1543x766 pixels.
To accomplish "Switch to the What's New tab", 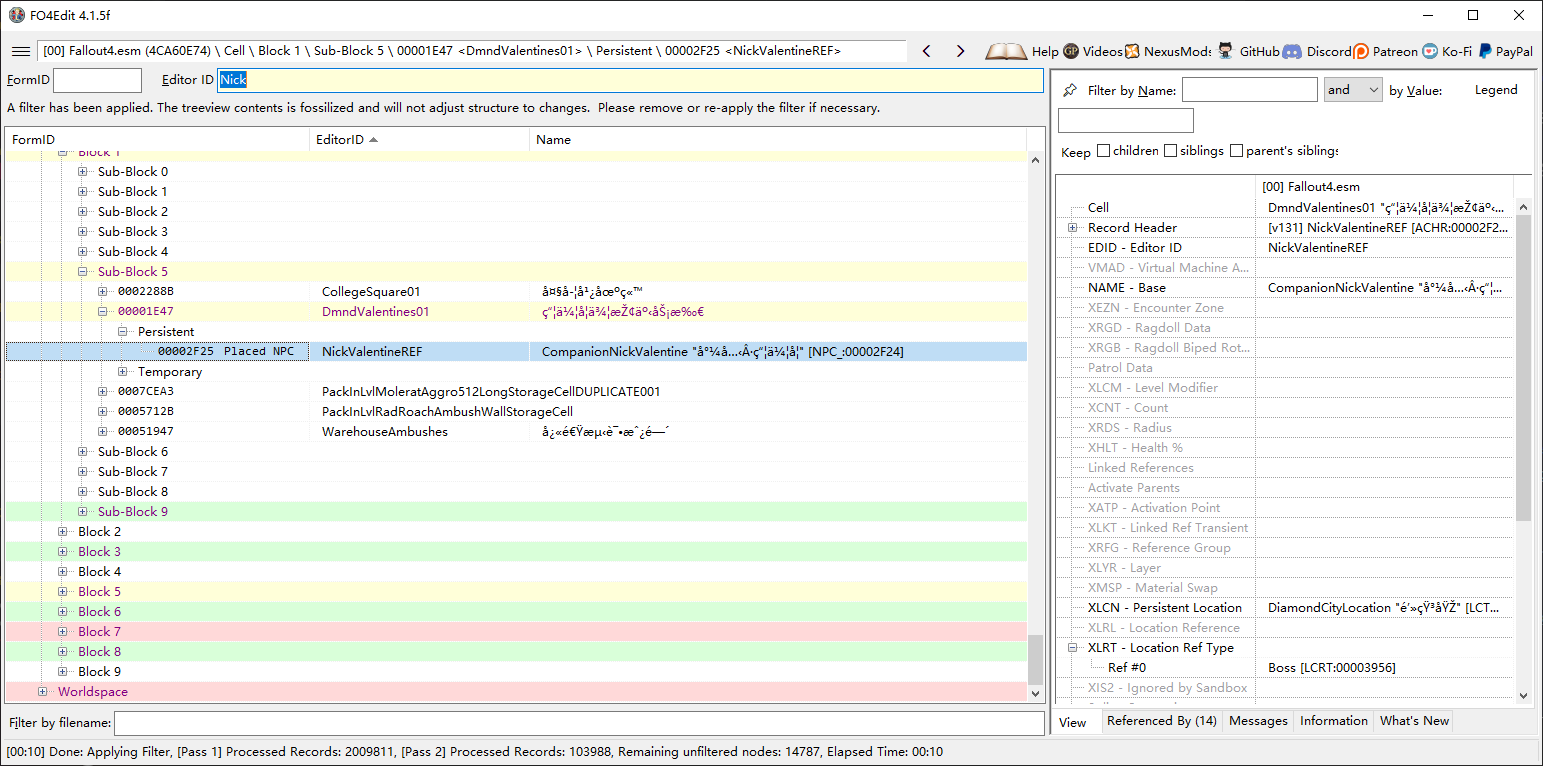I will 1414,721.
